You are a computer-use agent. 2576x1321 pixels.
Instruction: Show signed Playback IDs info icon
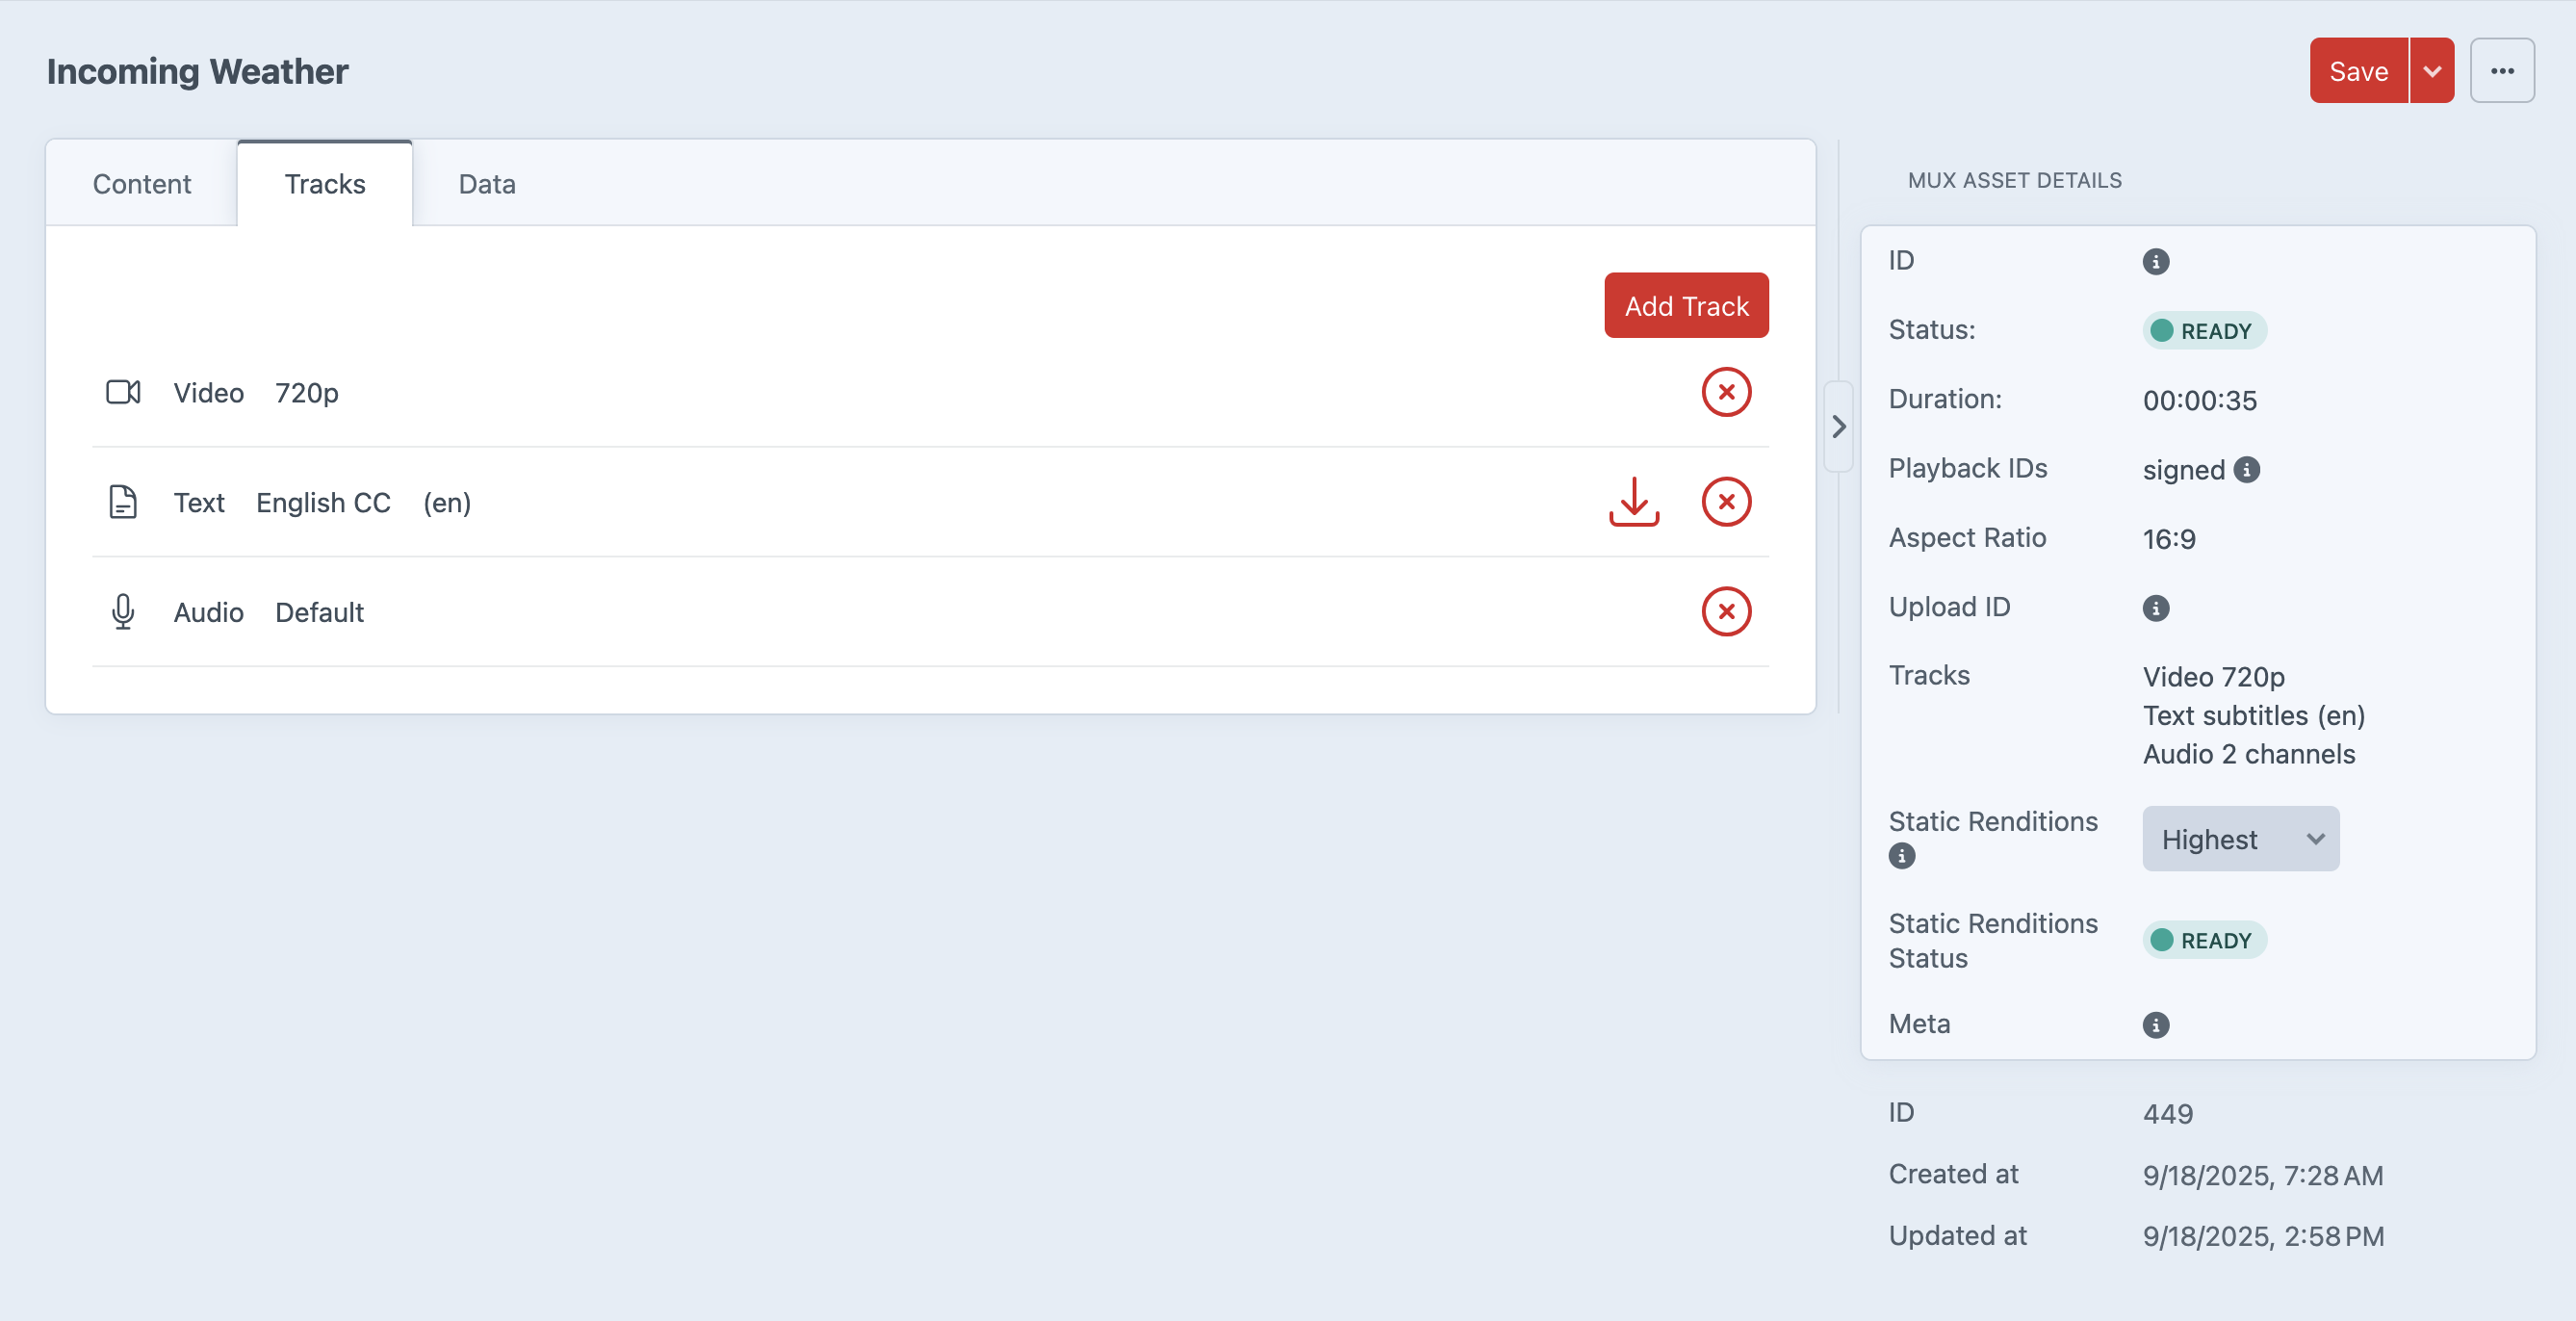click(x=2246, y=469)
